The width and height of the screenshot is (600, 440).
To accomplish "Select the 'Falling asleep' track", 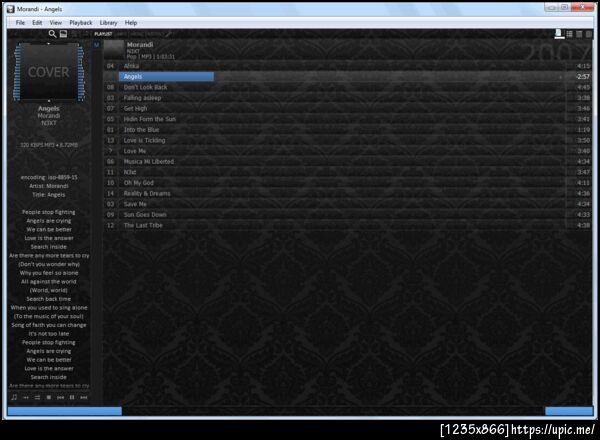I will (346, 98).
